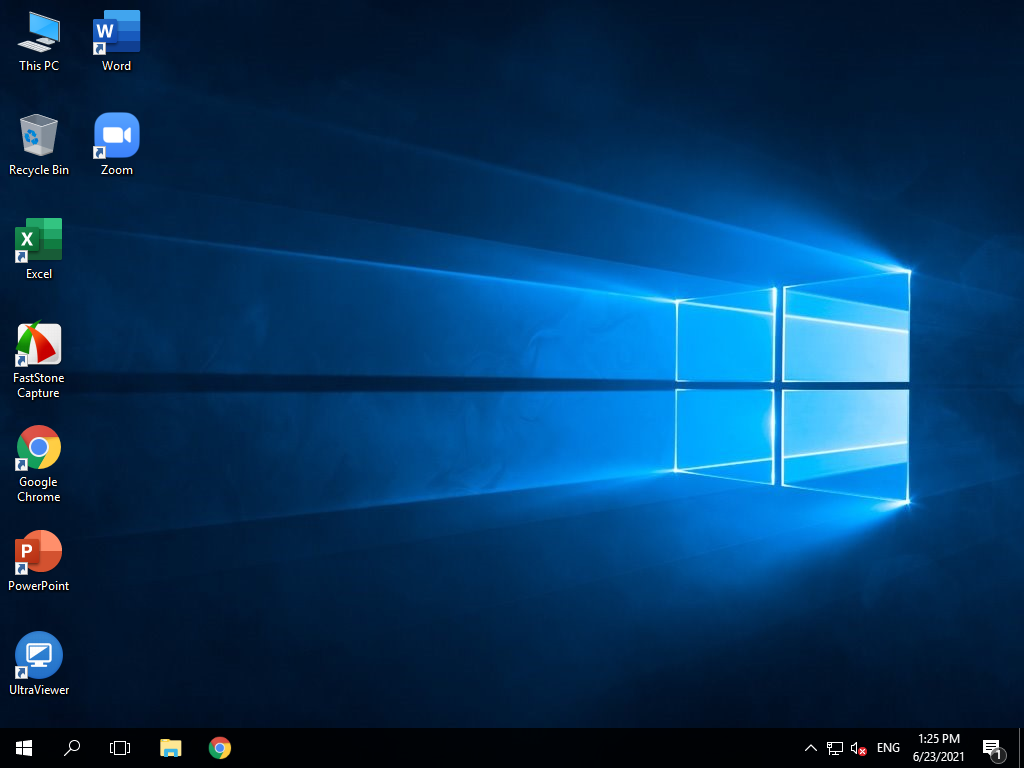Open the clock and date flyout
Image resolution: width=1024 pixels, height=768 pixels.
(938, 748)
